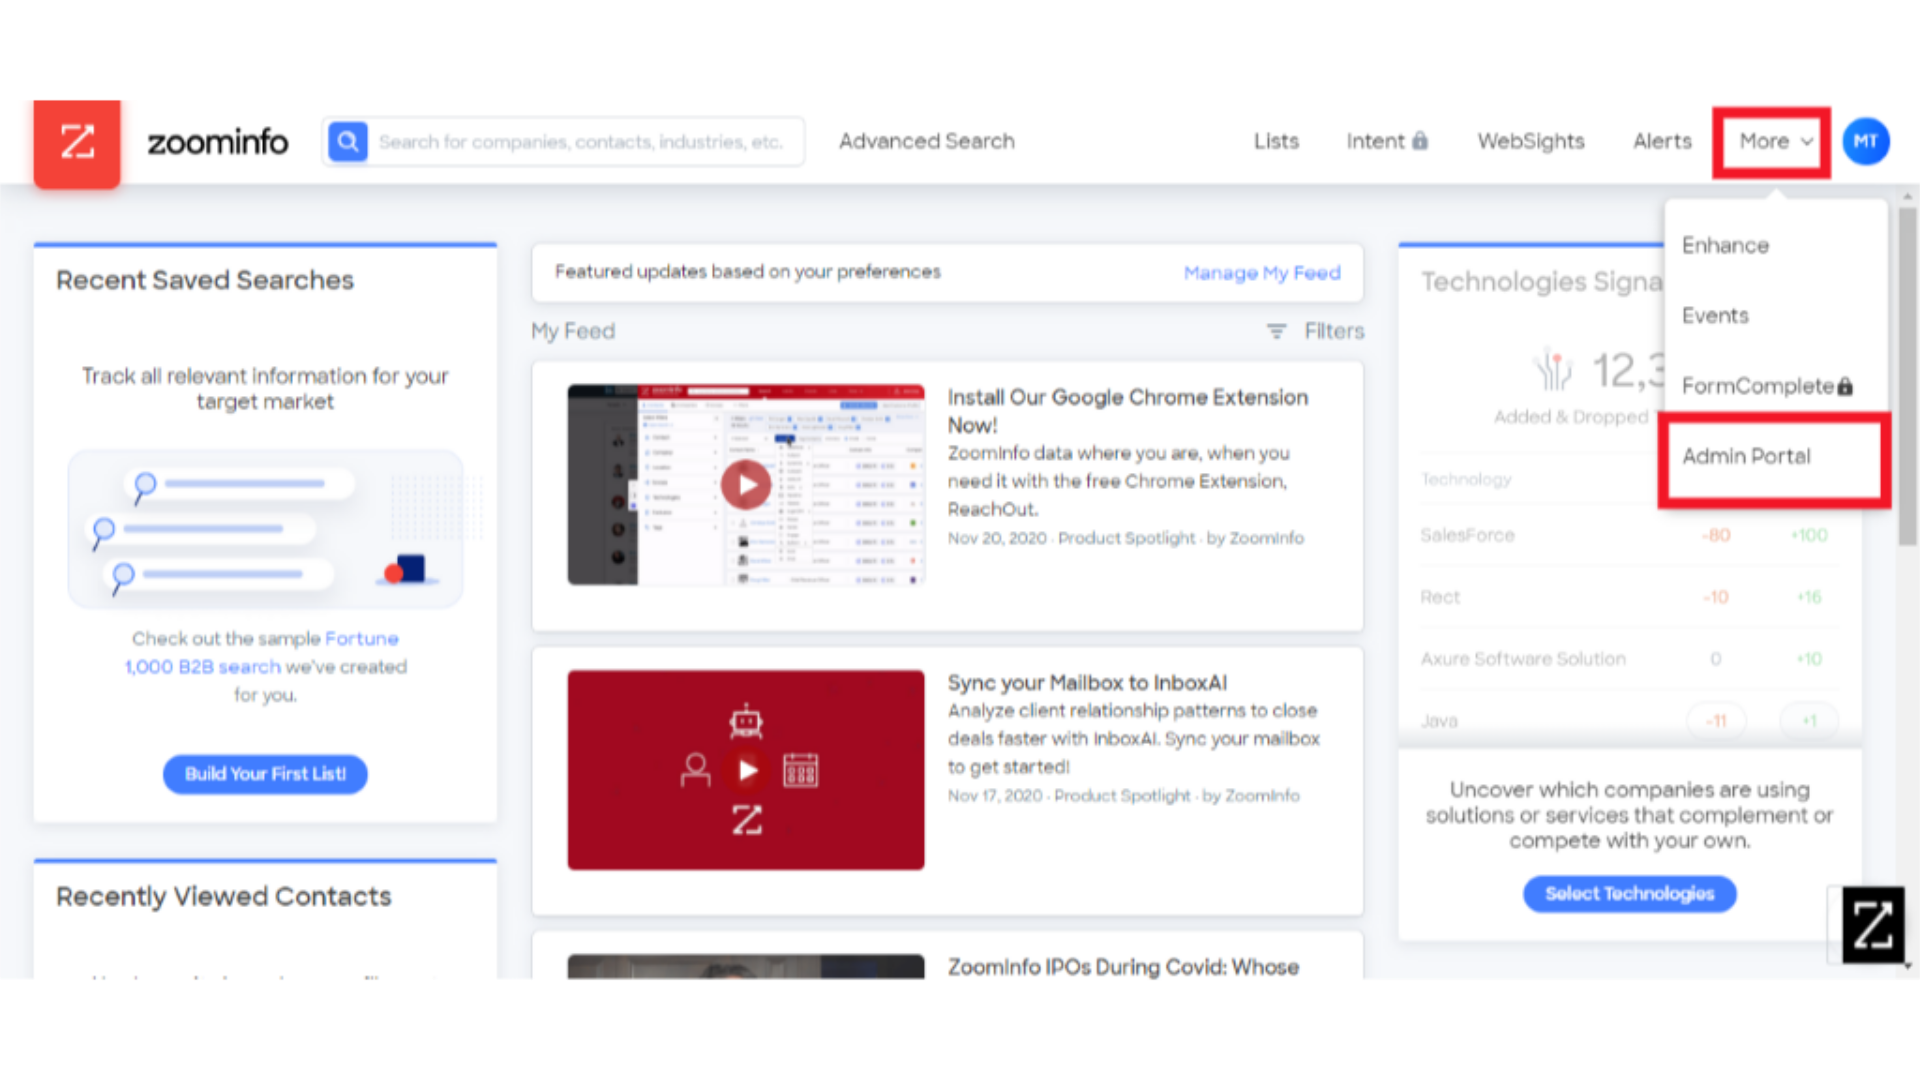Click the page vertical scrollbar
The height and width of the screenshot is (1080, 1920).
tap(1908, 376)
